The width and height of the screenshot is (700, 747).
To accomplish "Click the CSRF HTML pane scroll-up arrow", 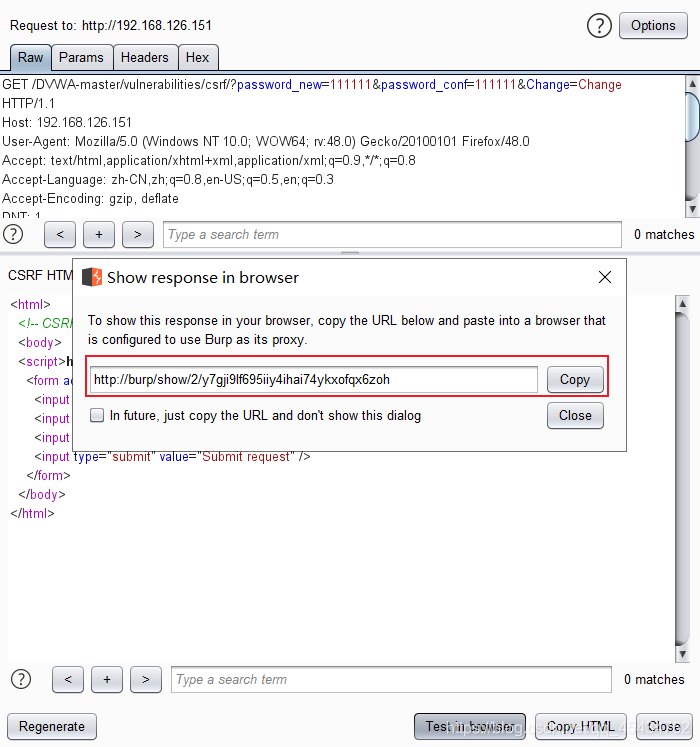I will (x=683, y=303).
